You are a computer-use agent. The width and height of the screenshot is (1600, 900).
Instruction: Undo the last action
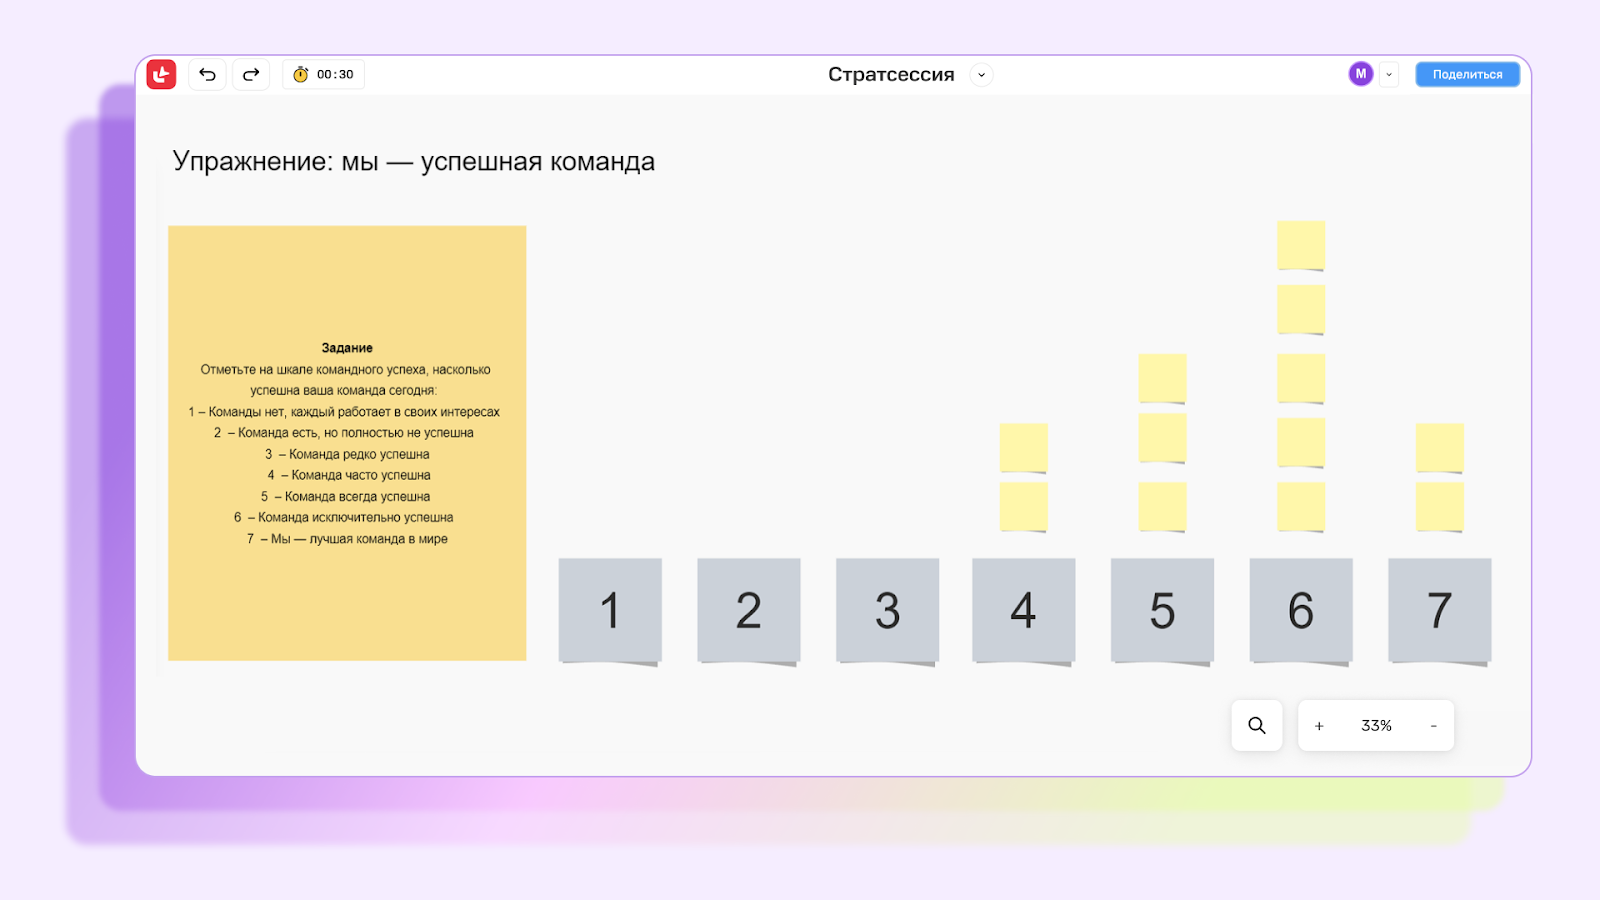coord(207,74)
